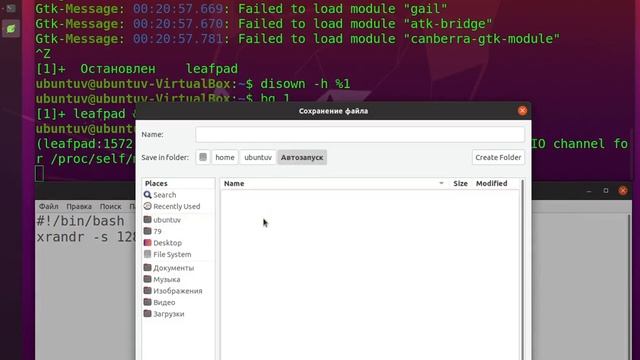This screenshot has height=360, width=640.
Task: Select File System in Places
Action: 172,254
